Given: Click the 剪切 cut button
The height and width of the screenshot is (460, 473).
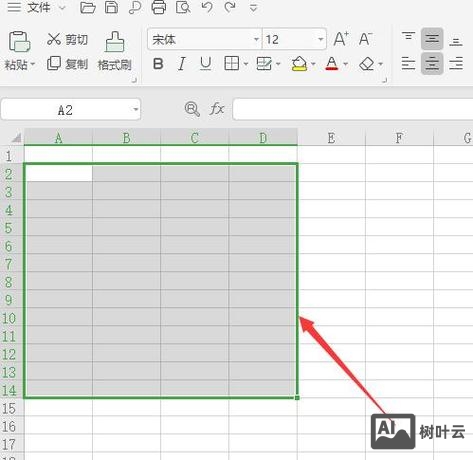Looking at the screenshot, I should pos(67,39).
